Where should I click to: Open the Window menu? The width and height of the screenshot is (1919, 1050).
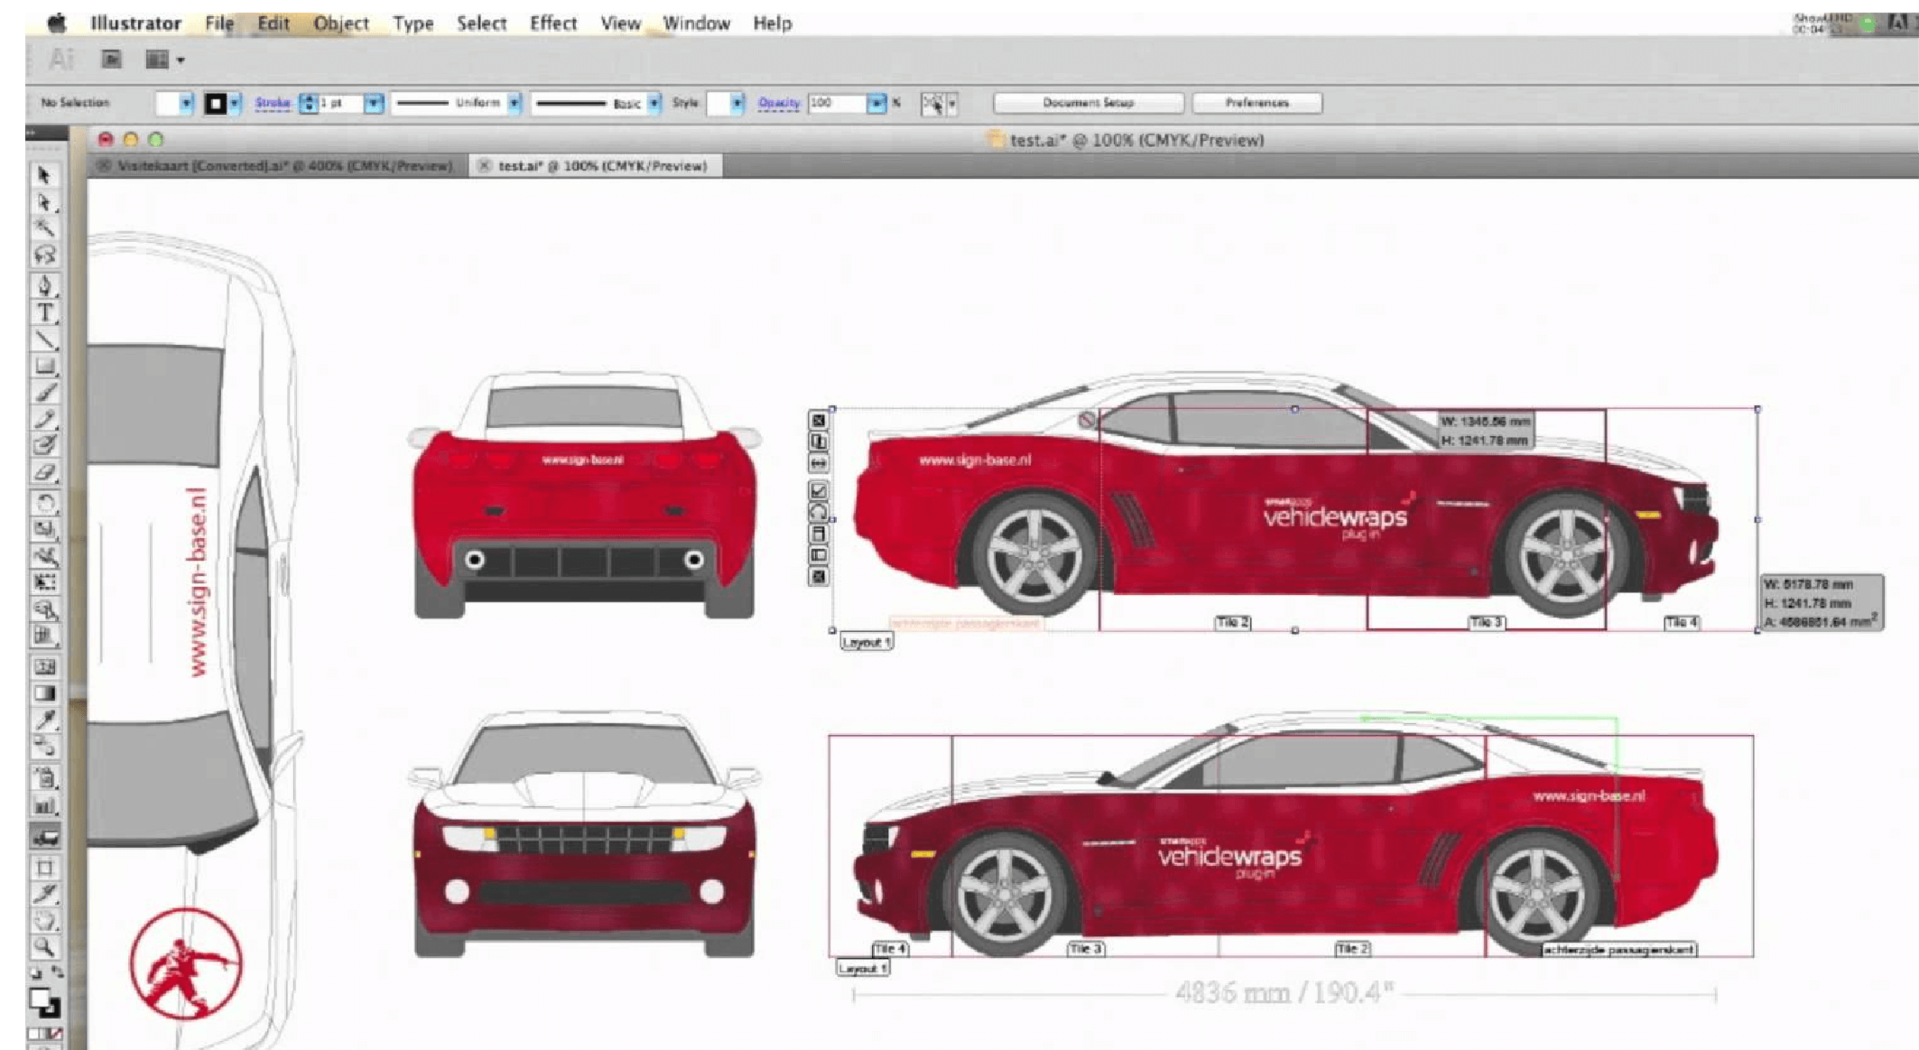tap(696, 23)
